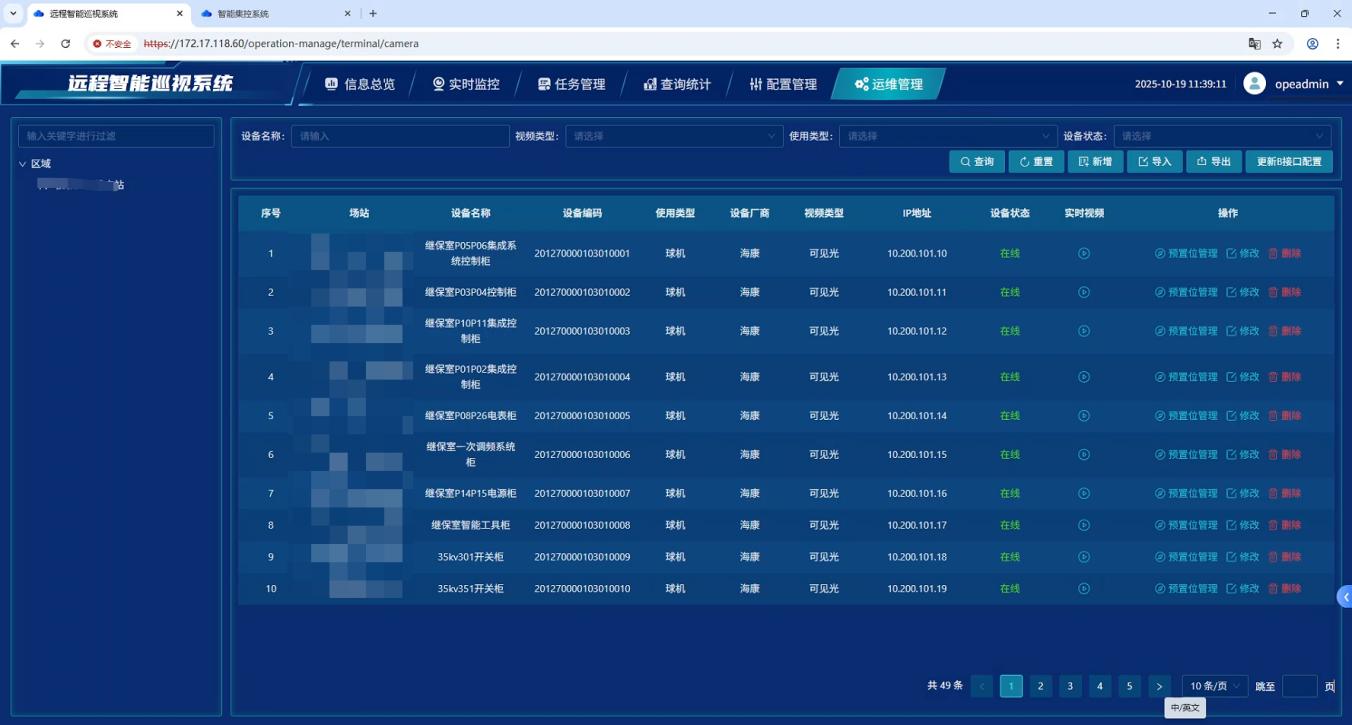Click the 导出 export button
The width and height of the screenshot is (1352, 725).
pos(1213,162)
